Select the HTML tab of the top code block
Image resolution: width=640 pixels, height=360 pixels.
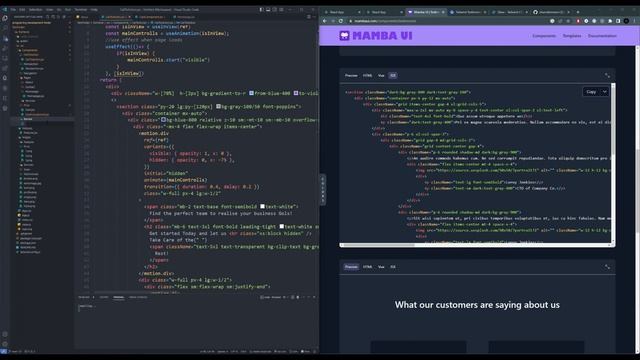367,76
